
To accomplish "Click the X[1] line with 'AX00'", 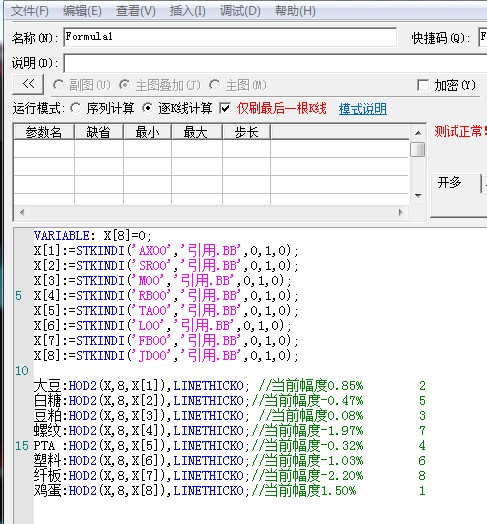I will click(166, 251).
